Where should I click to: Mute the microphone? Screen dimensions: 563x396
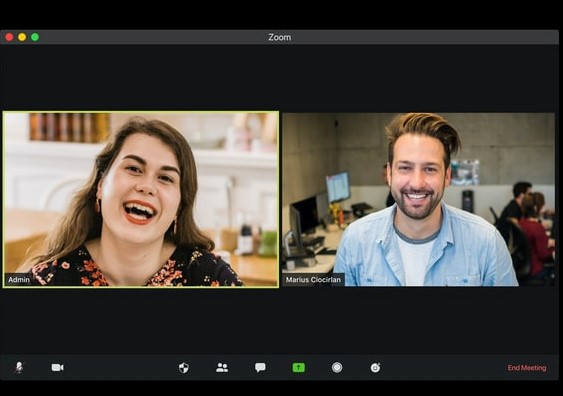coord(19,367)
